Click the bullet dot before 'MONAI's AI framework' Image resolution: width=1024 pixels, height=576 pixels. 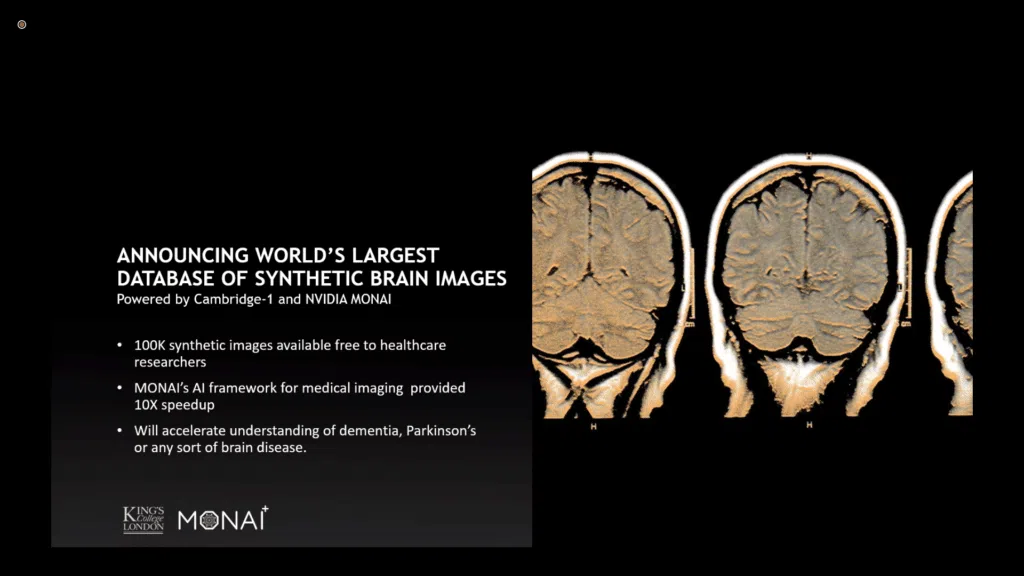(120, 387)
